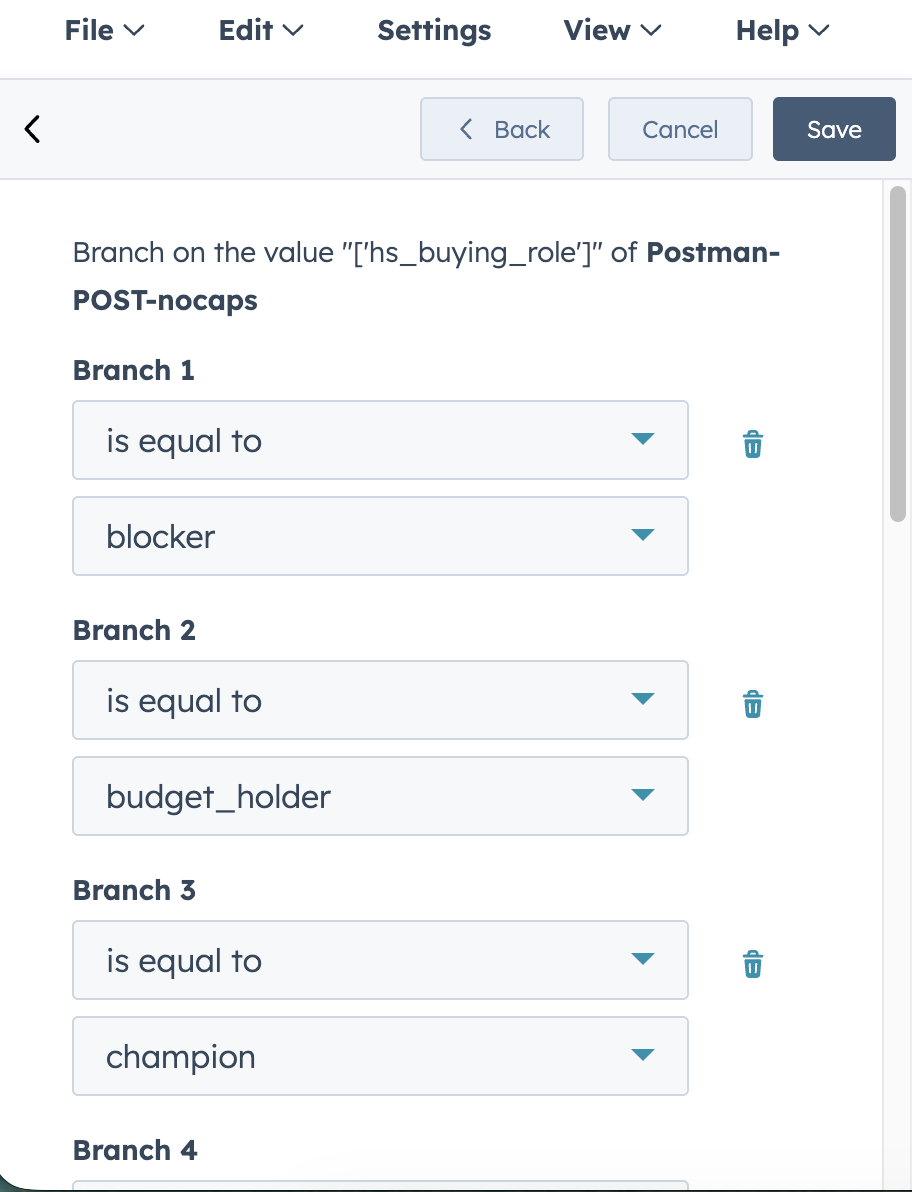
Task: Expand the Help menu chevron
Action: click(820, 31)
